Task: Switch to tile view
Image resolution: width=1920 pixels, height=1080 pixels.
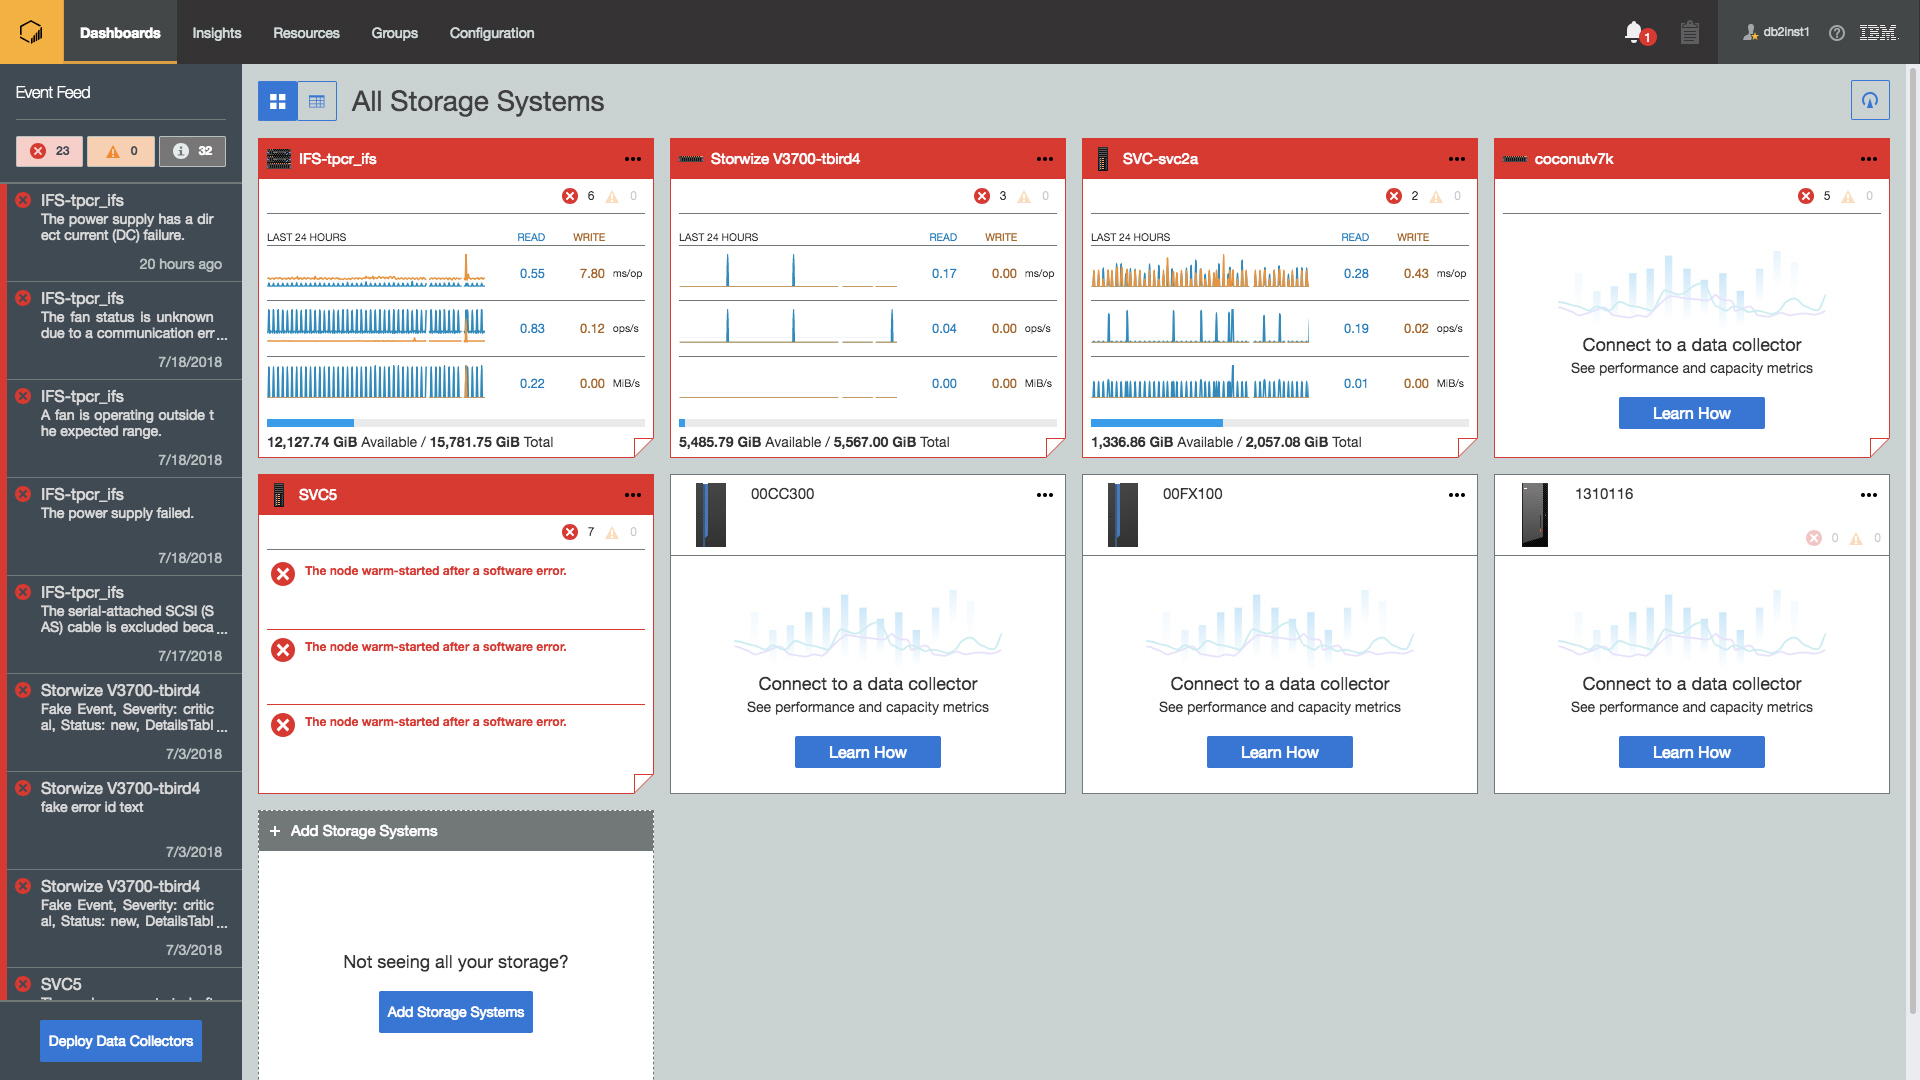Action: (x=278, y=101)
